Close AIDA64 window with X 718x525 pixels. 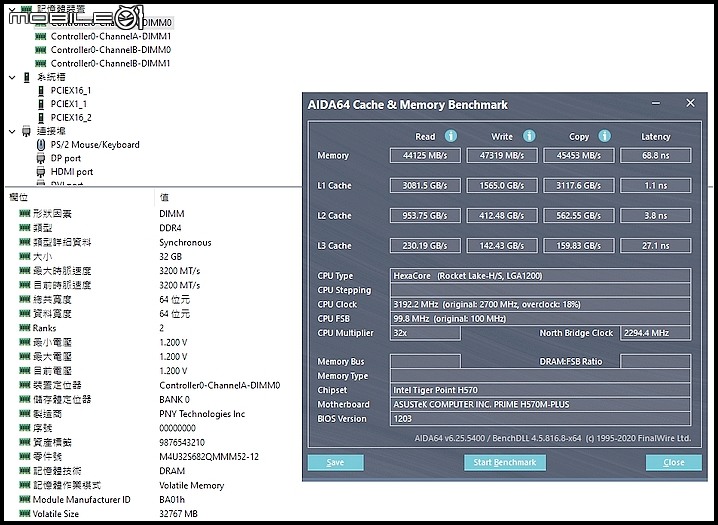(690, 103)
